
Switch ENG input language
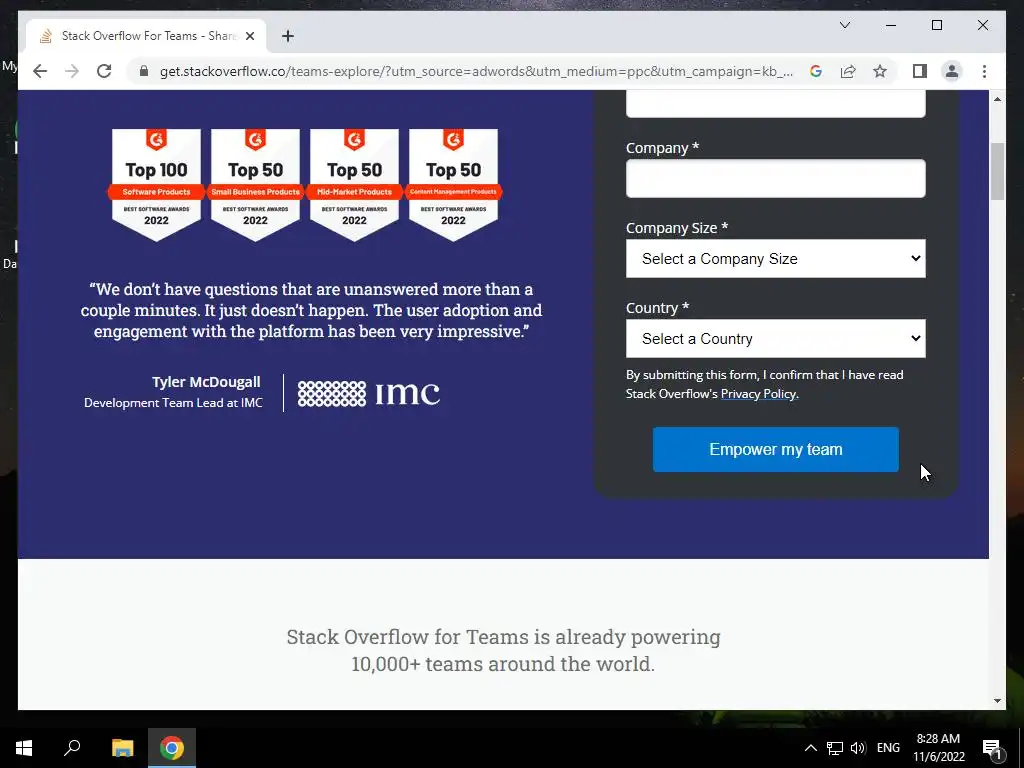tap(888, 748)
